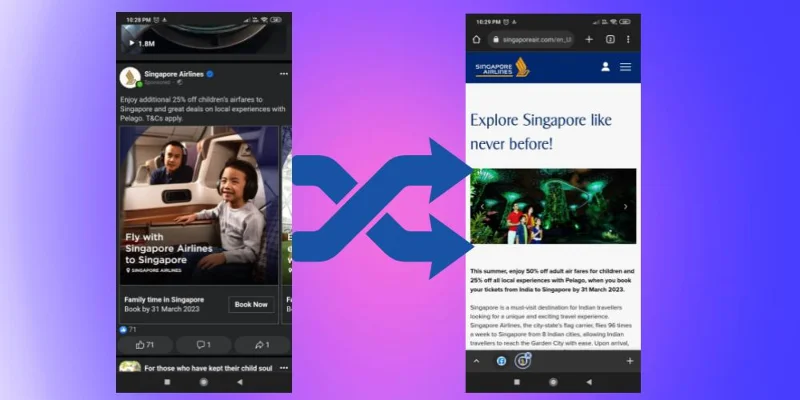Show previous image in Singapore carousel
Image resolution: width=800 pixels, height=400 pixels.
[477, 207]
